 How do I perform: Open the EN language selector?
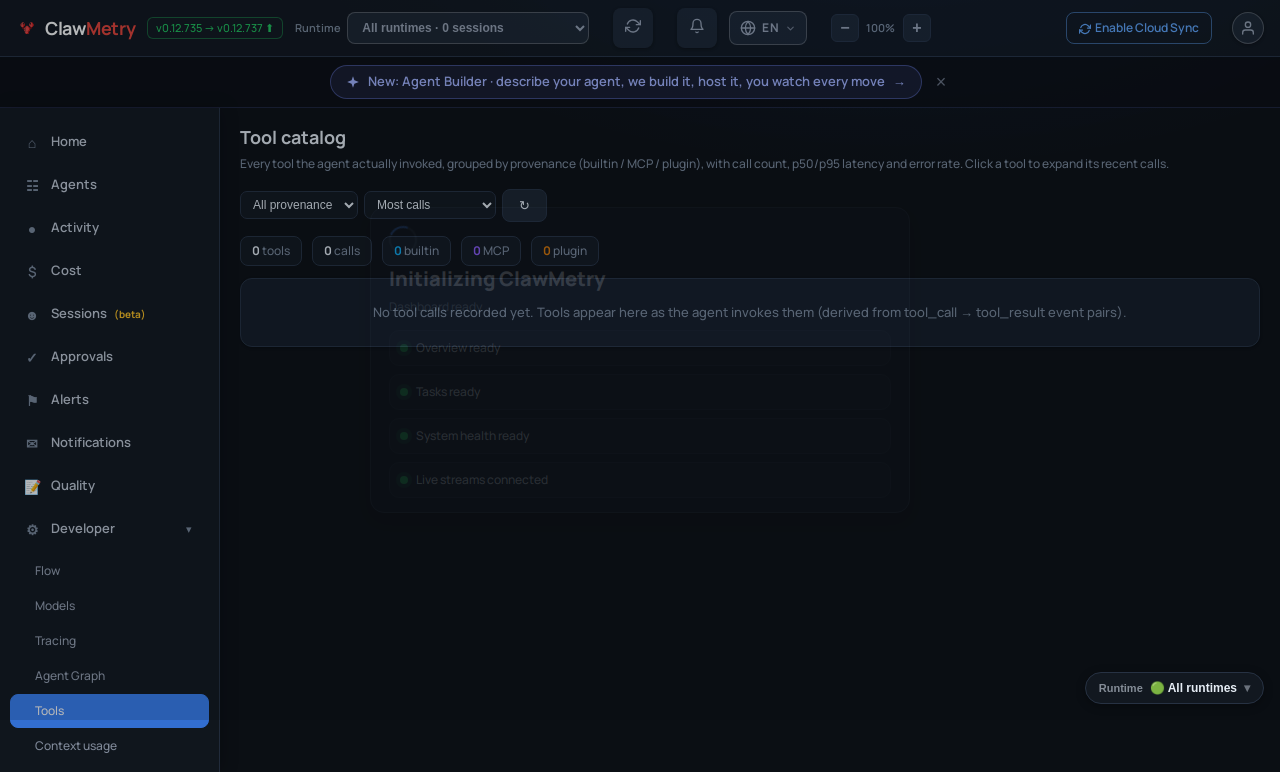click(x=768, y=28)
